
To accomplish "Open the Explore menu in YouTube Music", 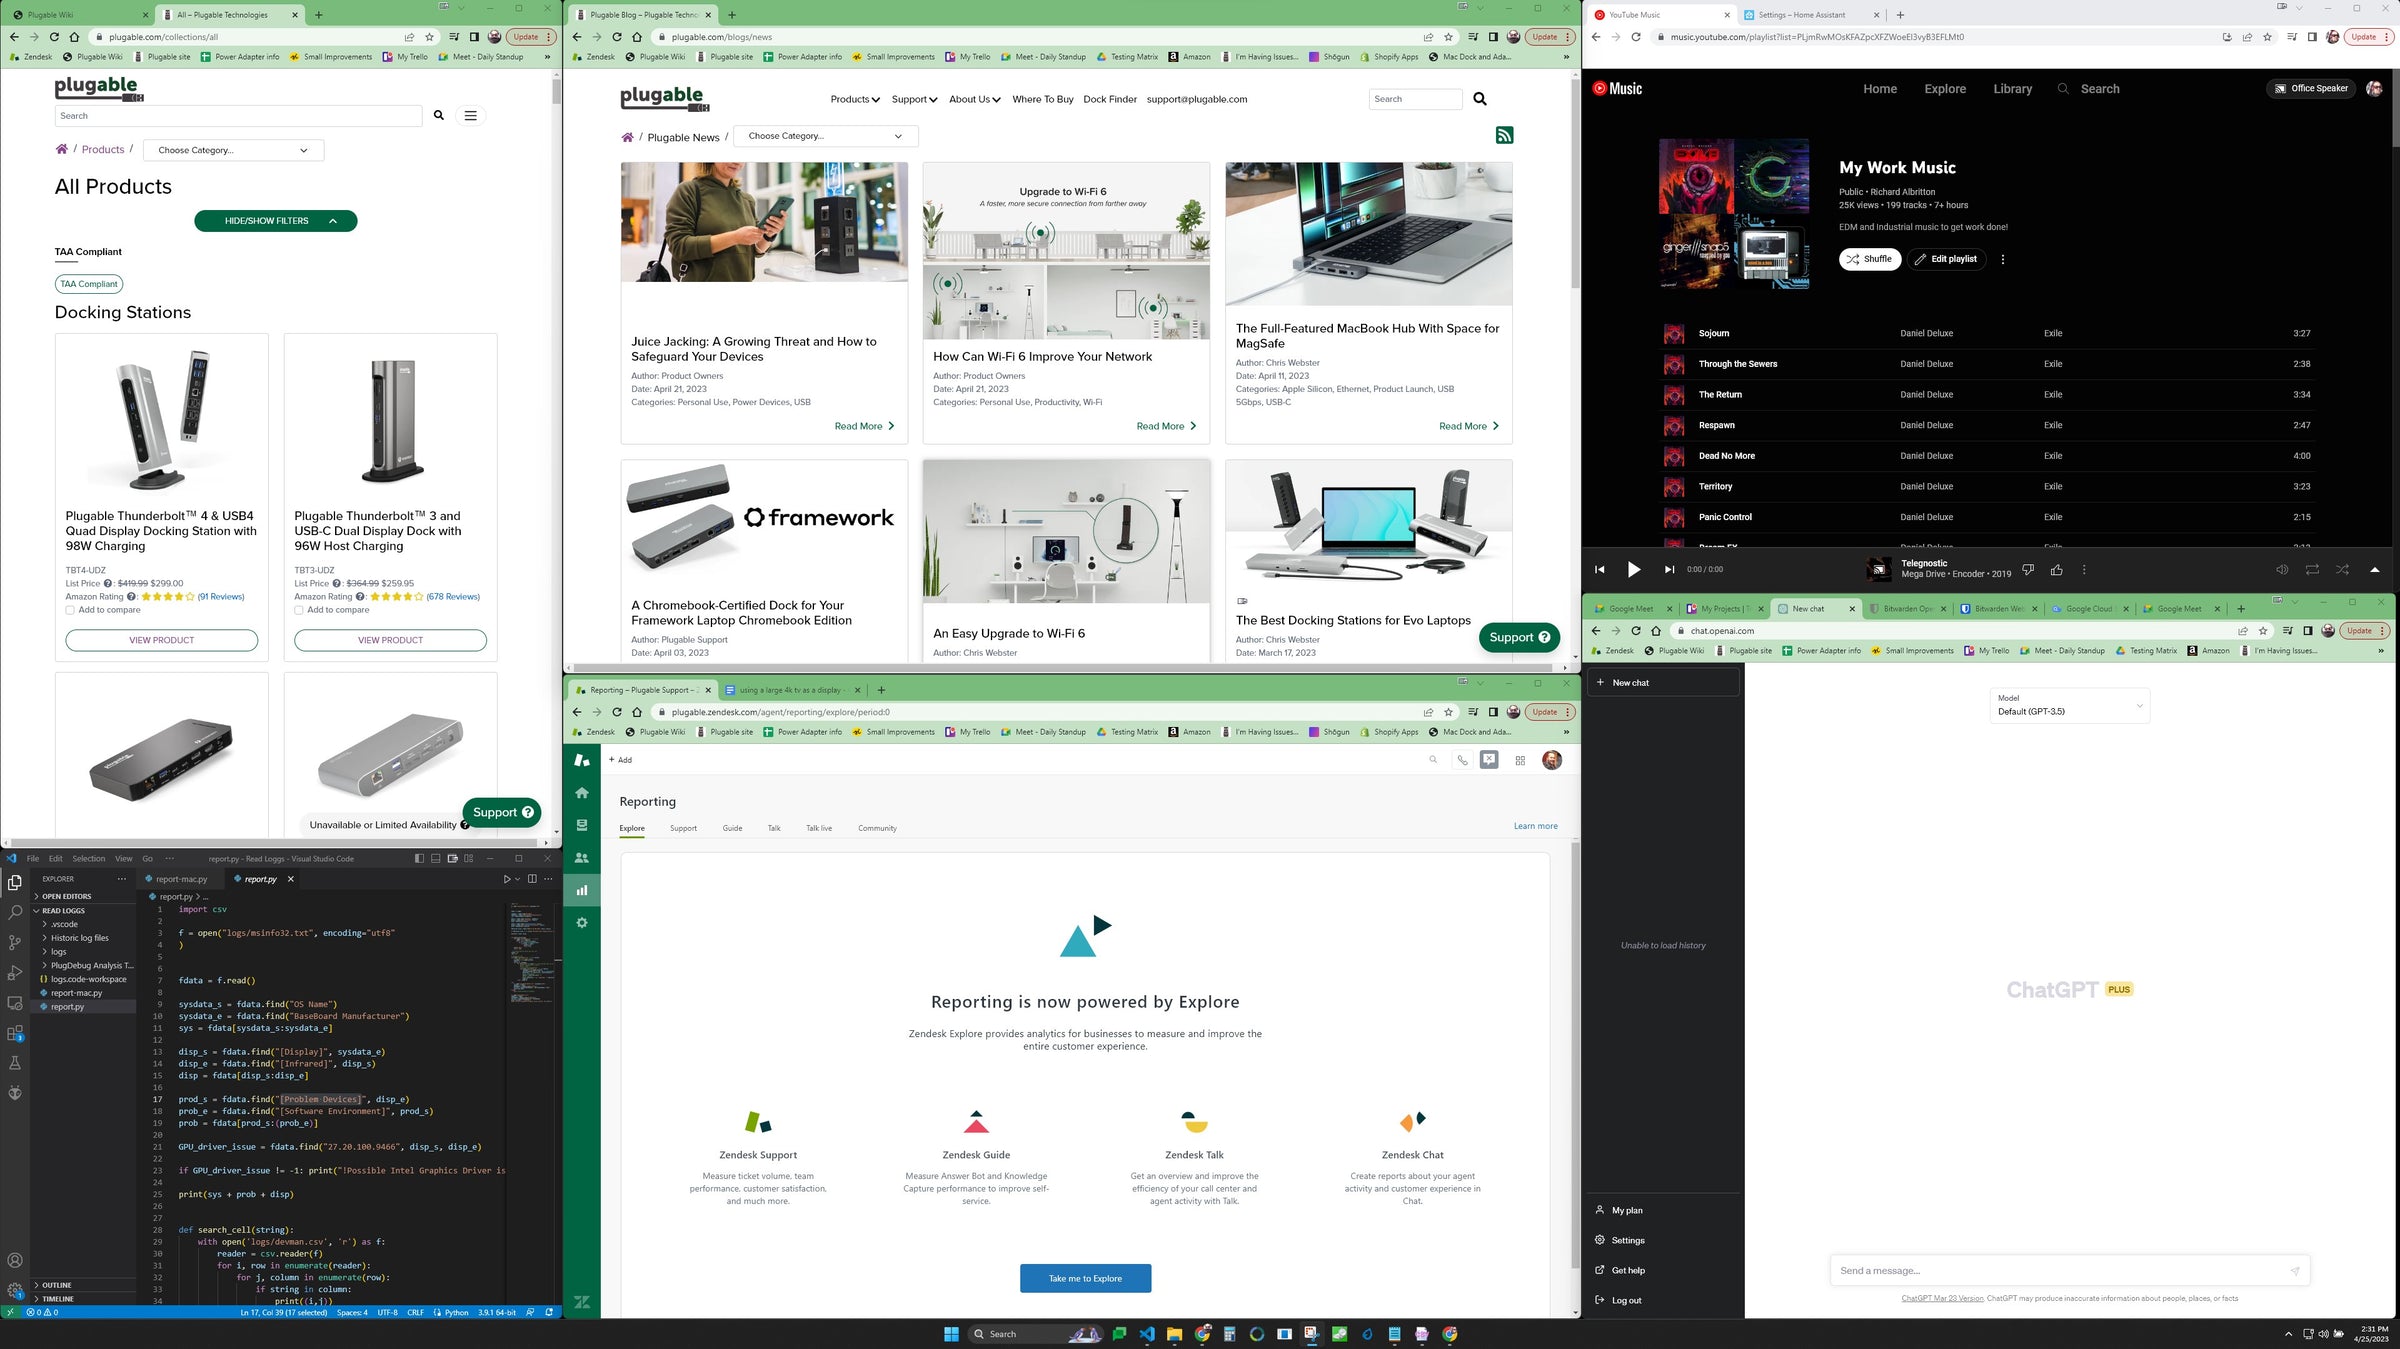I will click(x=1944, y=89).
